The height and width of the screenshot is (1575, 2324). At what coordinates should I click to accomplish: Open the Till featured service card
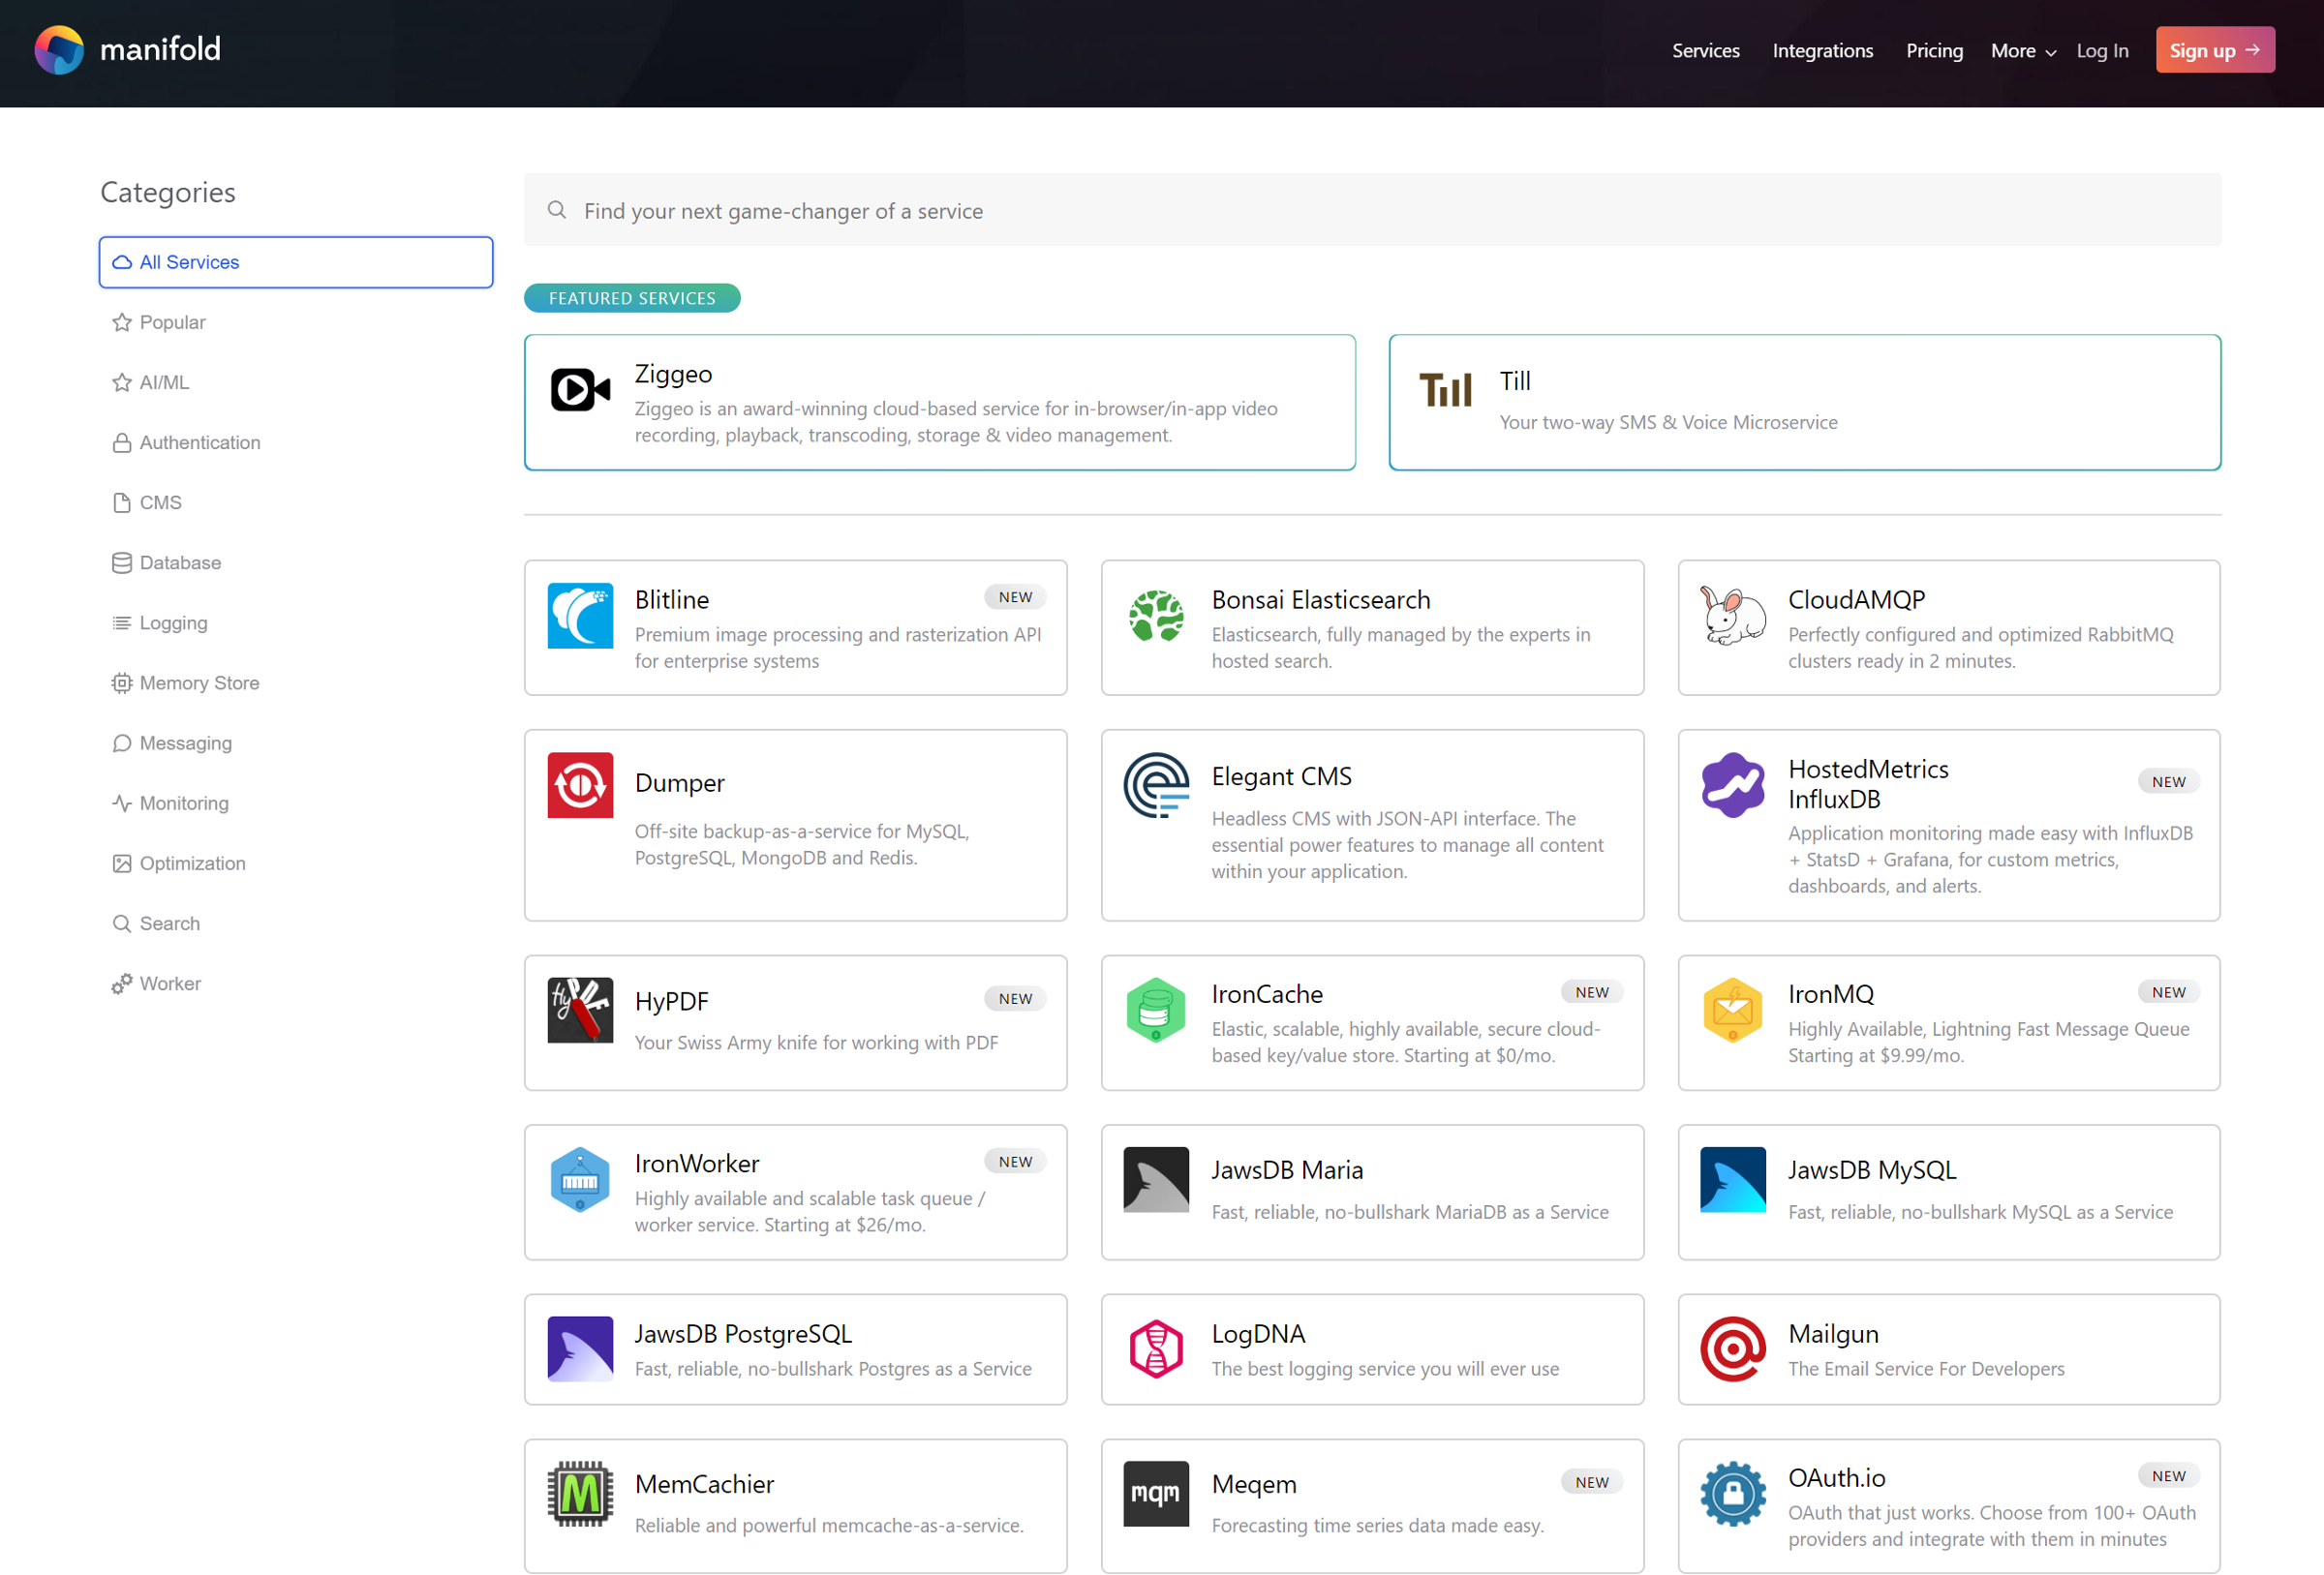tap(1804, 402)
